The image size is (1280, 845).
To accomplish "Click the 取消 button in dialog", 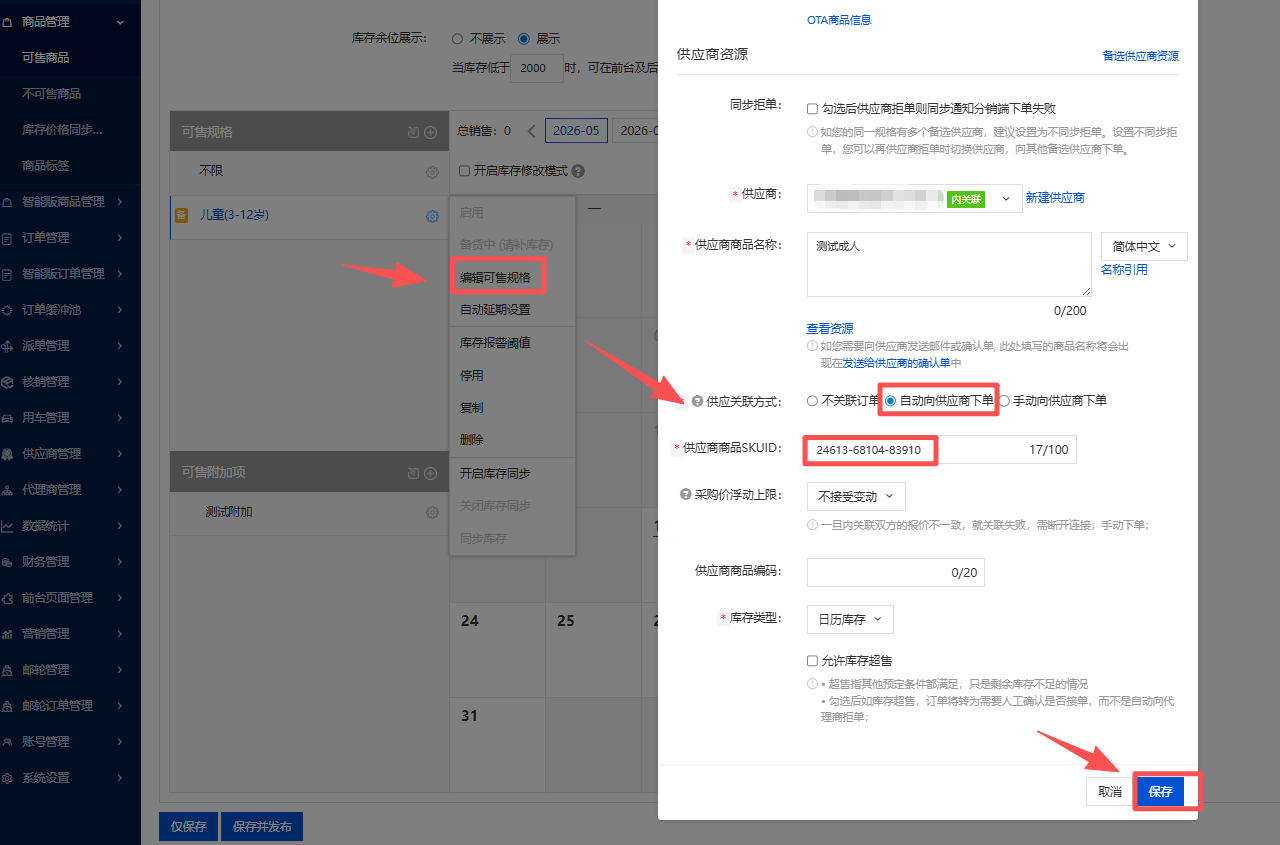I will point(1109,791).
